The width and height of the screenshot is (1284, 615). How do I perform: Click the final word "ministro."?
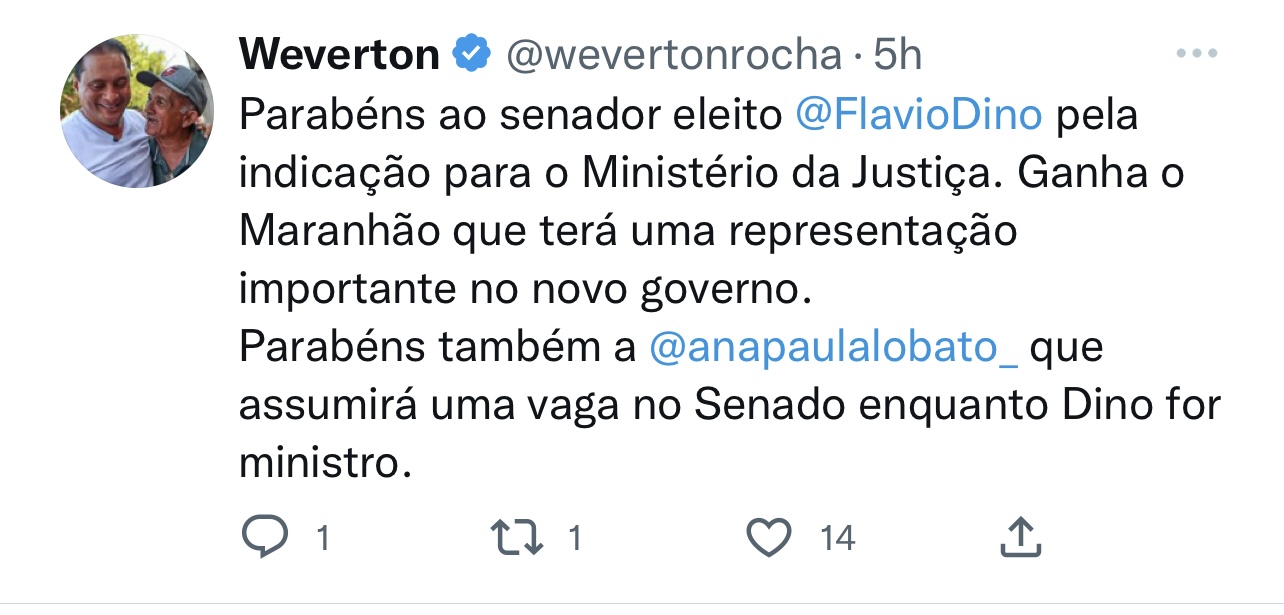(x=325, y=463)
